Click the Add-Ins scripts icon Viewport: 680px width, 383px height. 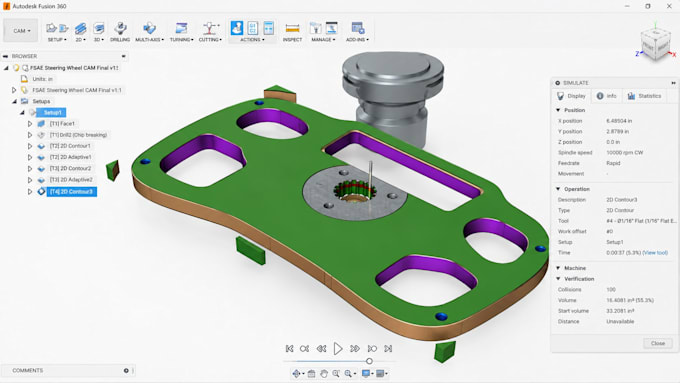358,28
